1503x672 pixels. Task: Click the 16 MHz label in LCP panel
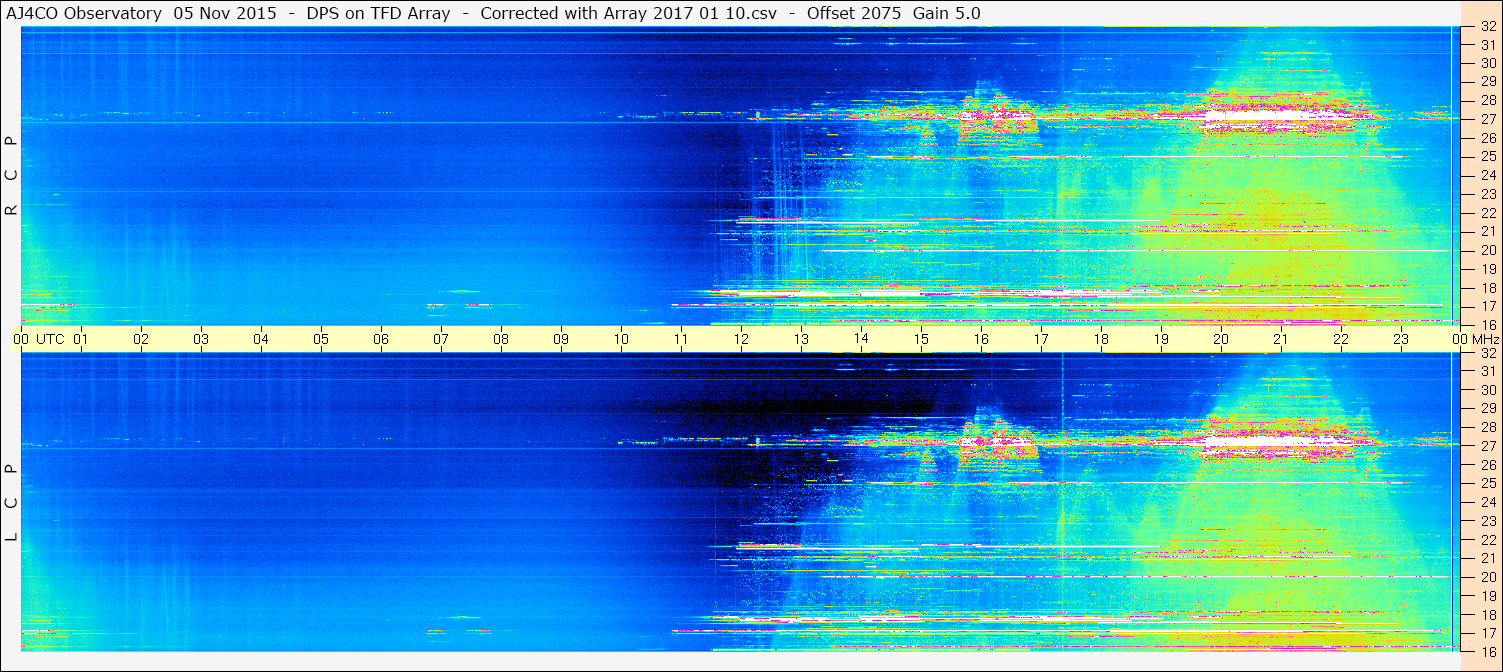point(1487,652)
